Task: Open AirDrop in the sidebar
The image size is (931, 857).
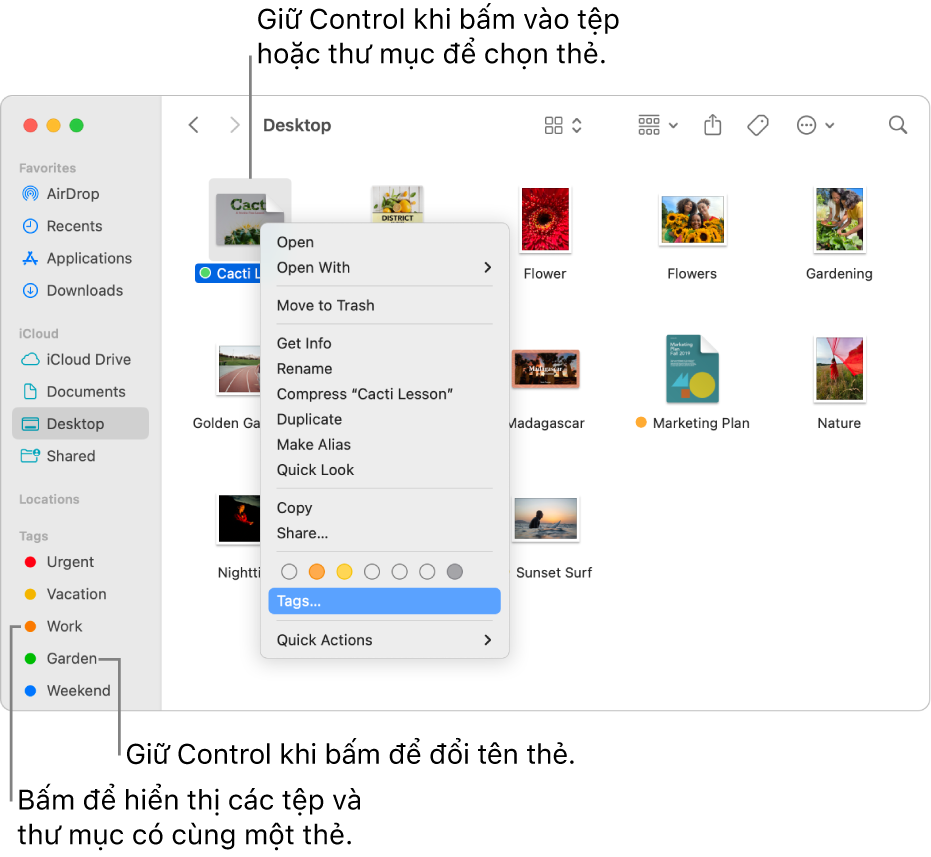Action: coord(80,194)
